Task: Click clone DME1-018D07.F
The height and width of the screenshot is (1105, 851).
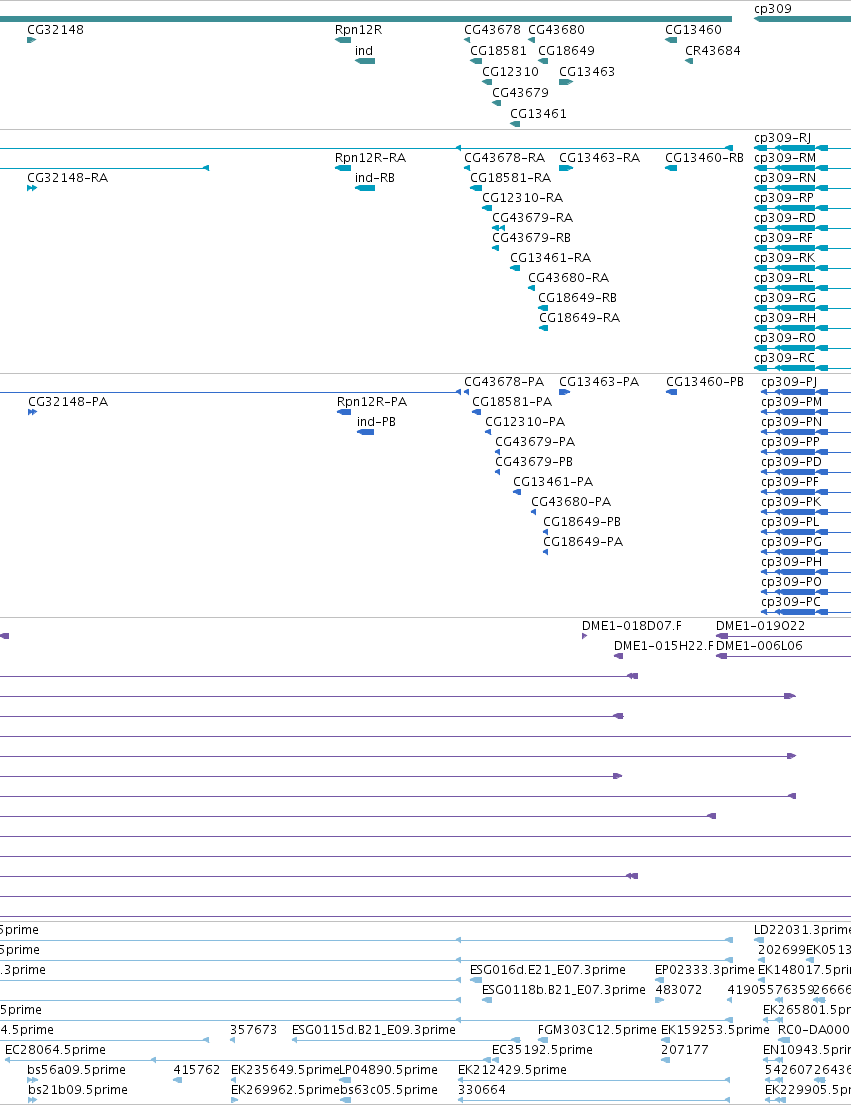Action: coord(632,626)
